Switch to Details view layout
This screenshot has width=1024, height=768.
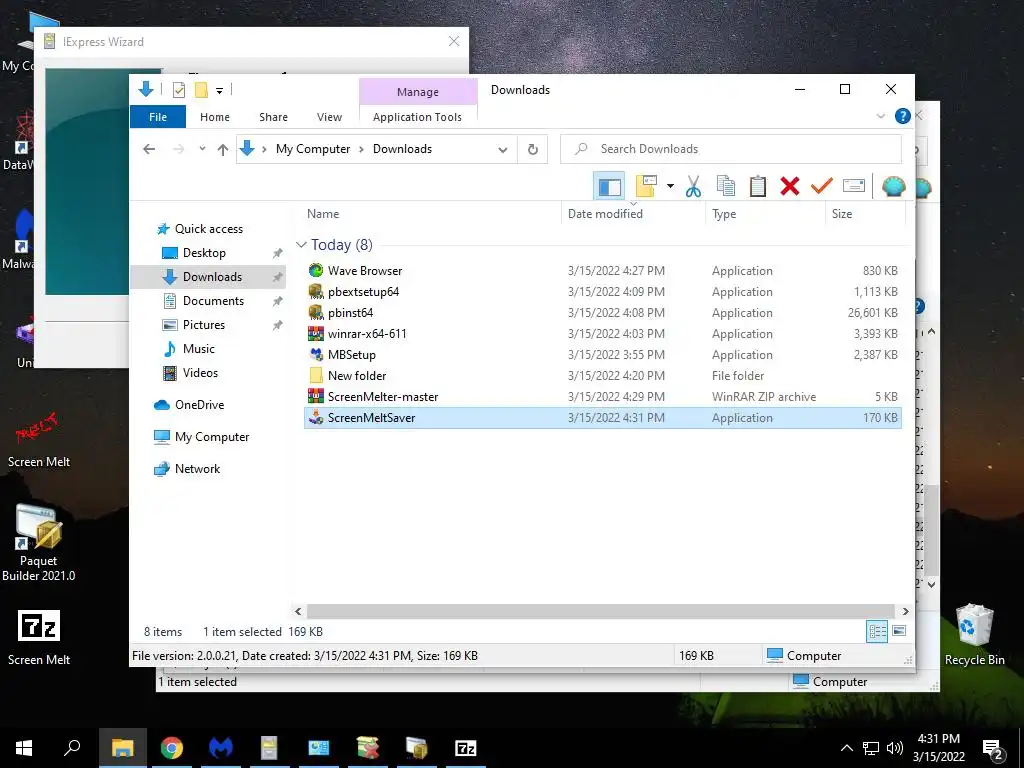pyautogui.click(x=877, y=631)
